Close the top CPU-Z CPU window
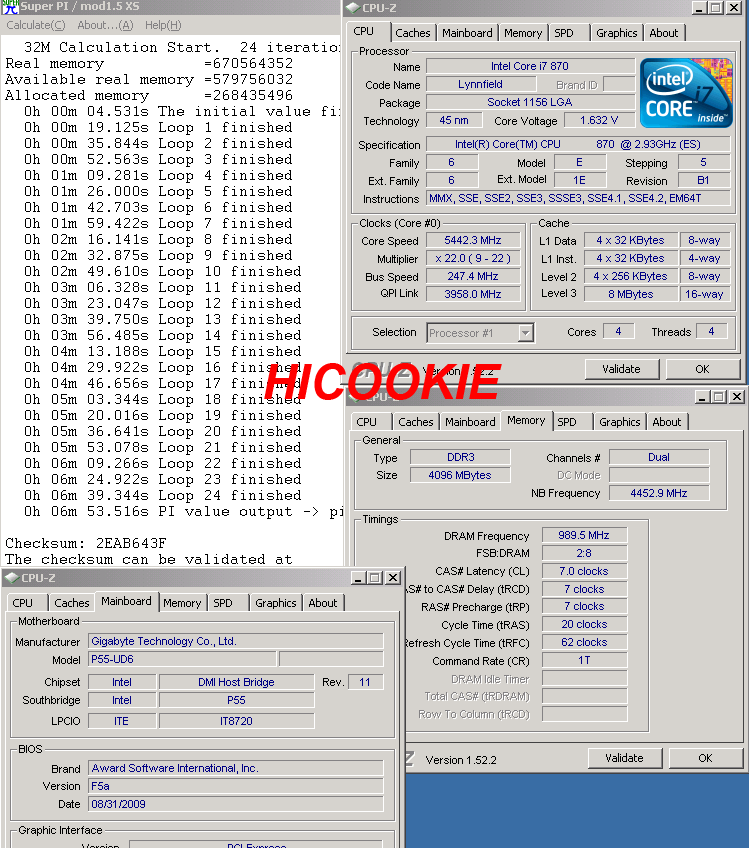Image resolution: width=749 pixels, height=848 pixels. click(733, 8)
